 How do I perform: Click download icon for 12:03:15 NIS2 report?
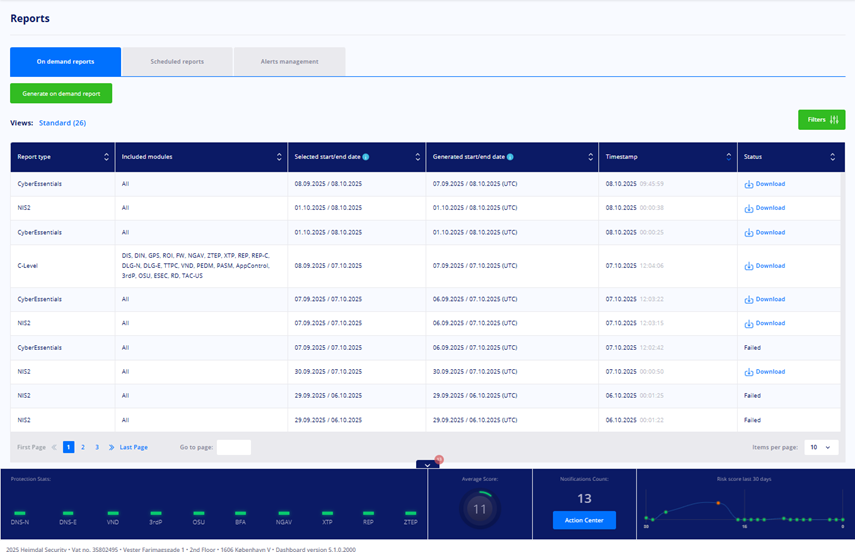coord(749,323)
